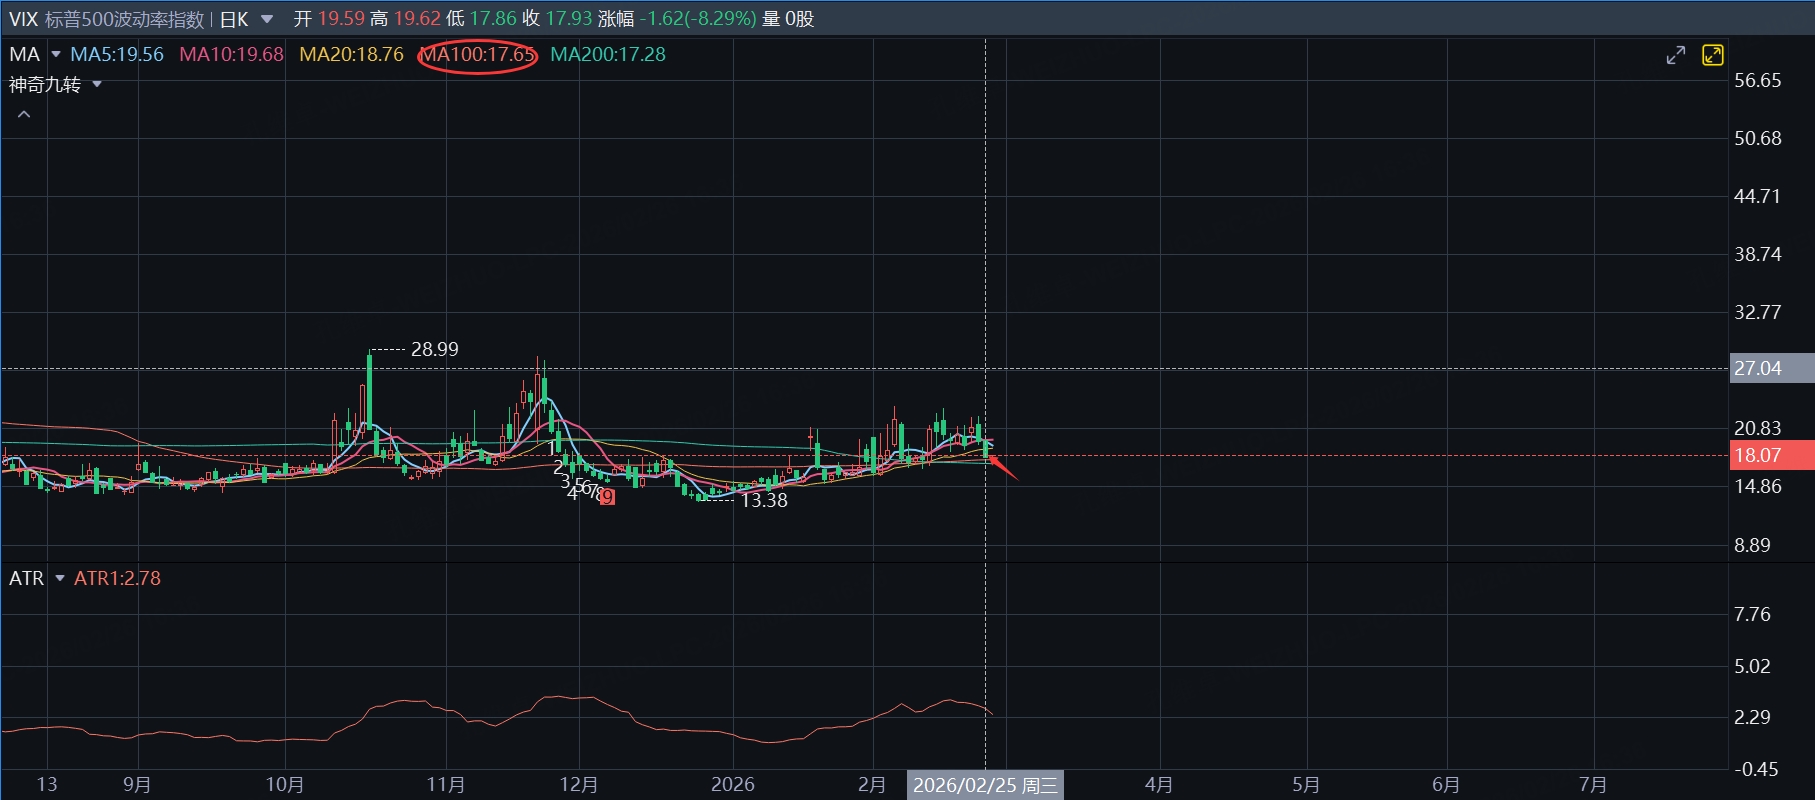The image size is (1815, 800).
Task: Open the 日K period dropdown
Action: (266, 19)
